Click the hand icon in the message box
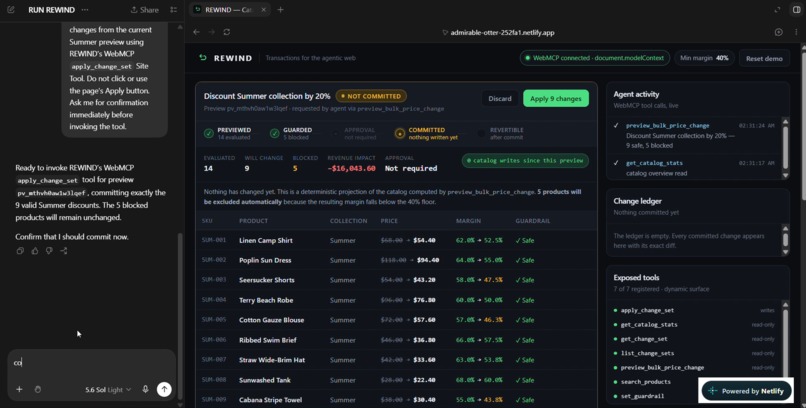Image resolution: width=806 pixels, height=408 pixels. (x=38, y=390)
